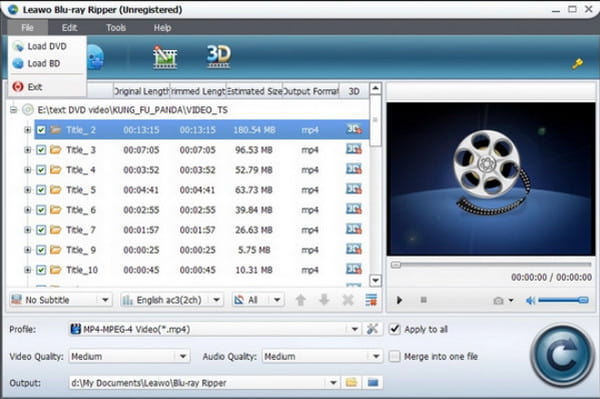Expand the Title_2 tree node
This screenshot has height=399, width=600.
tap(28, 130)
